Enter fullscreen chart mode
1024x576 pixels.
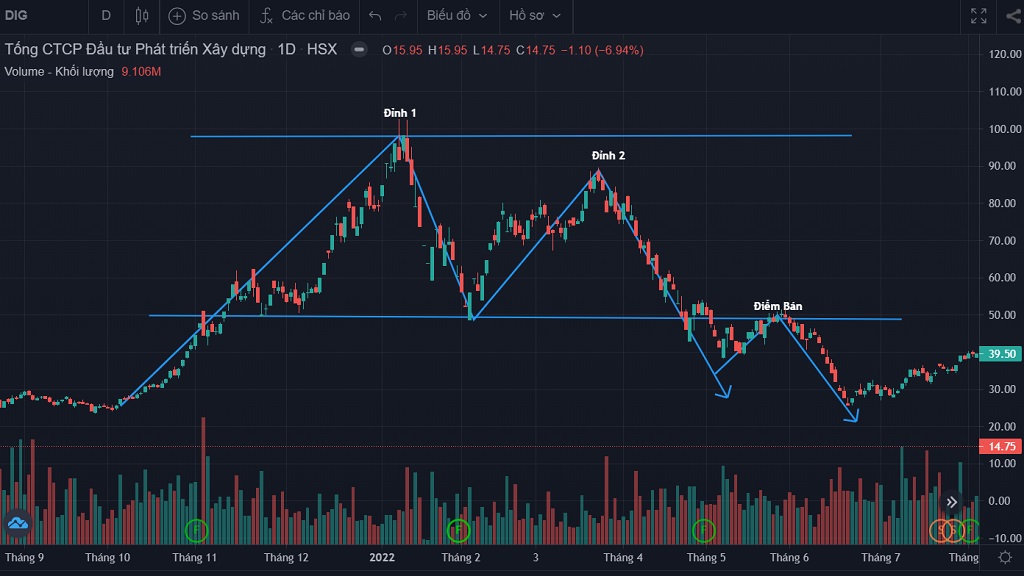tap(978, 16)
